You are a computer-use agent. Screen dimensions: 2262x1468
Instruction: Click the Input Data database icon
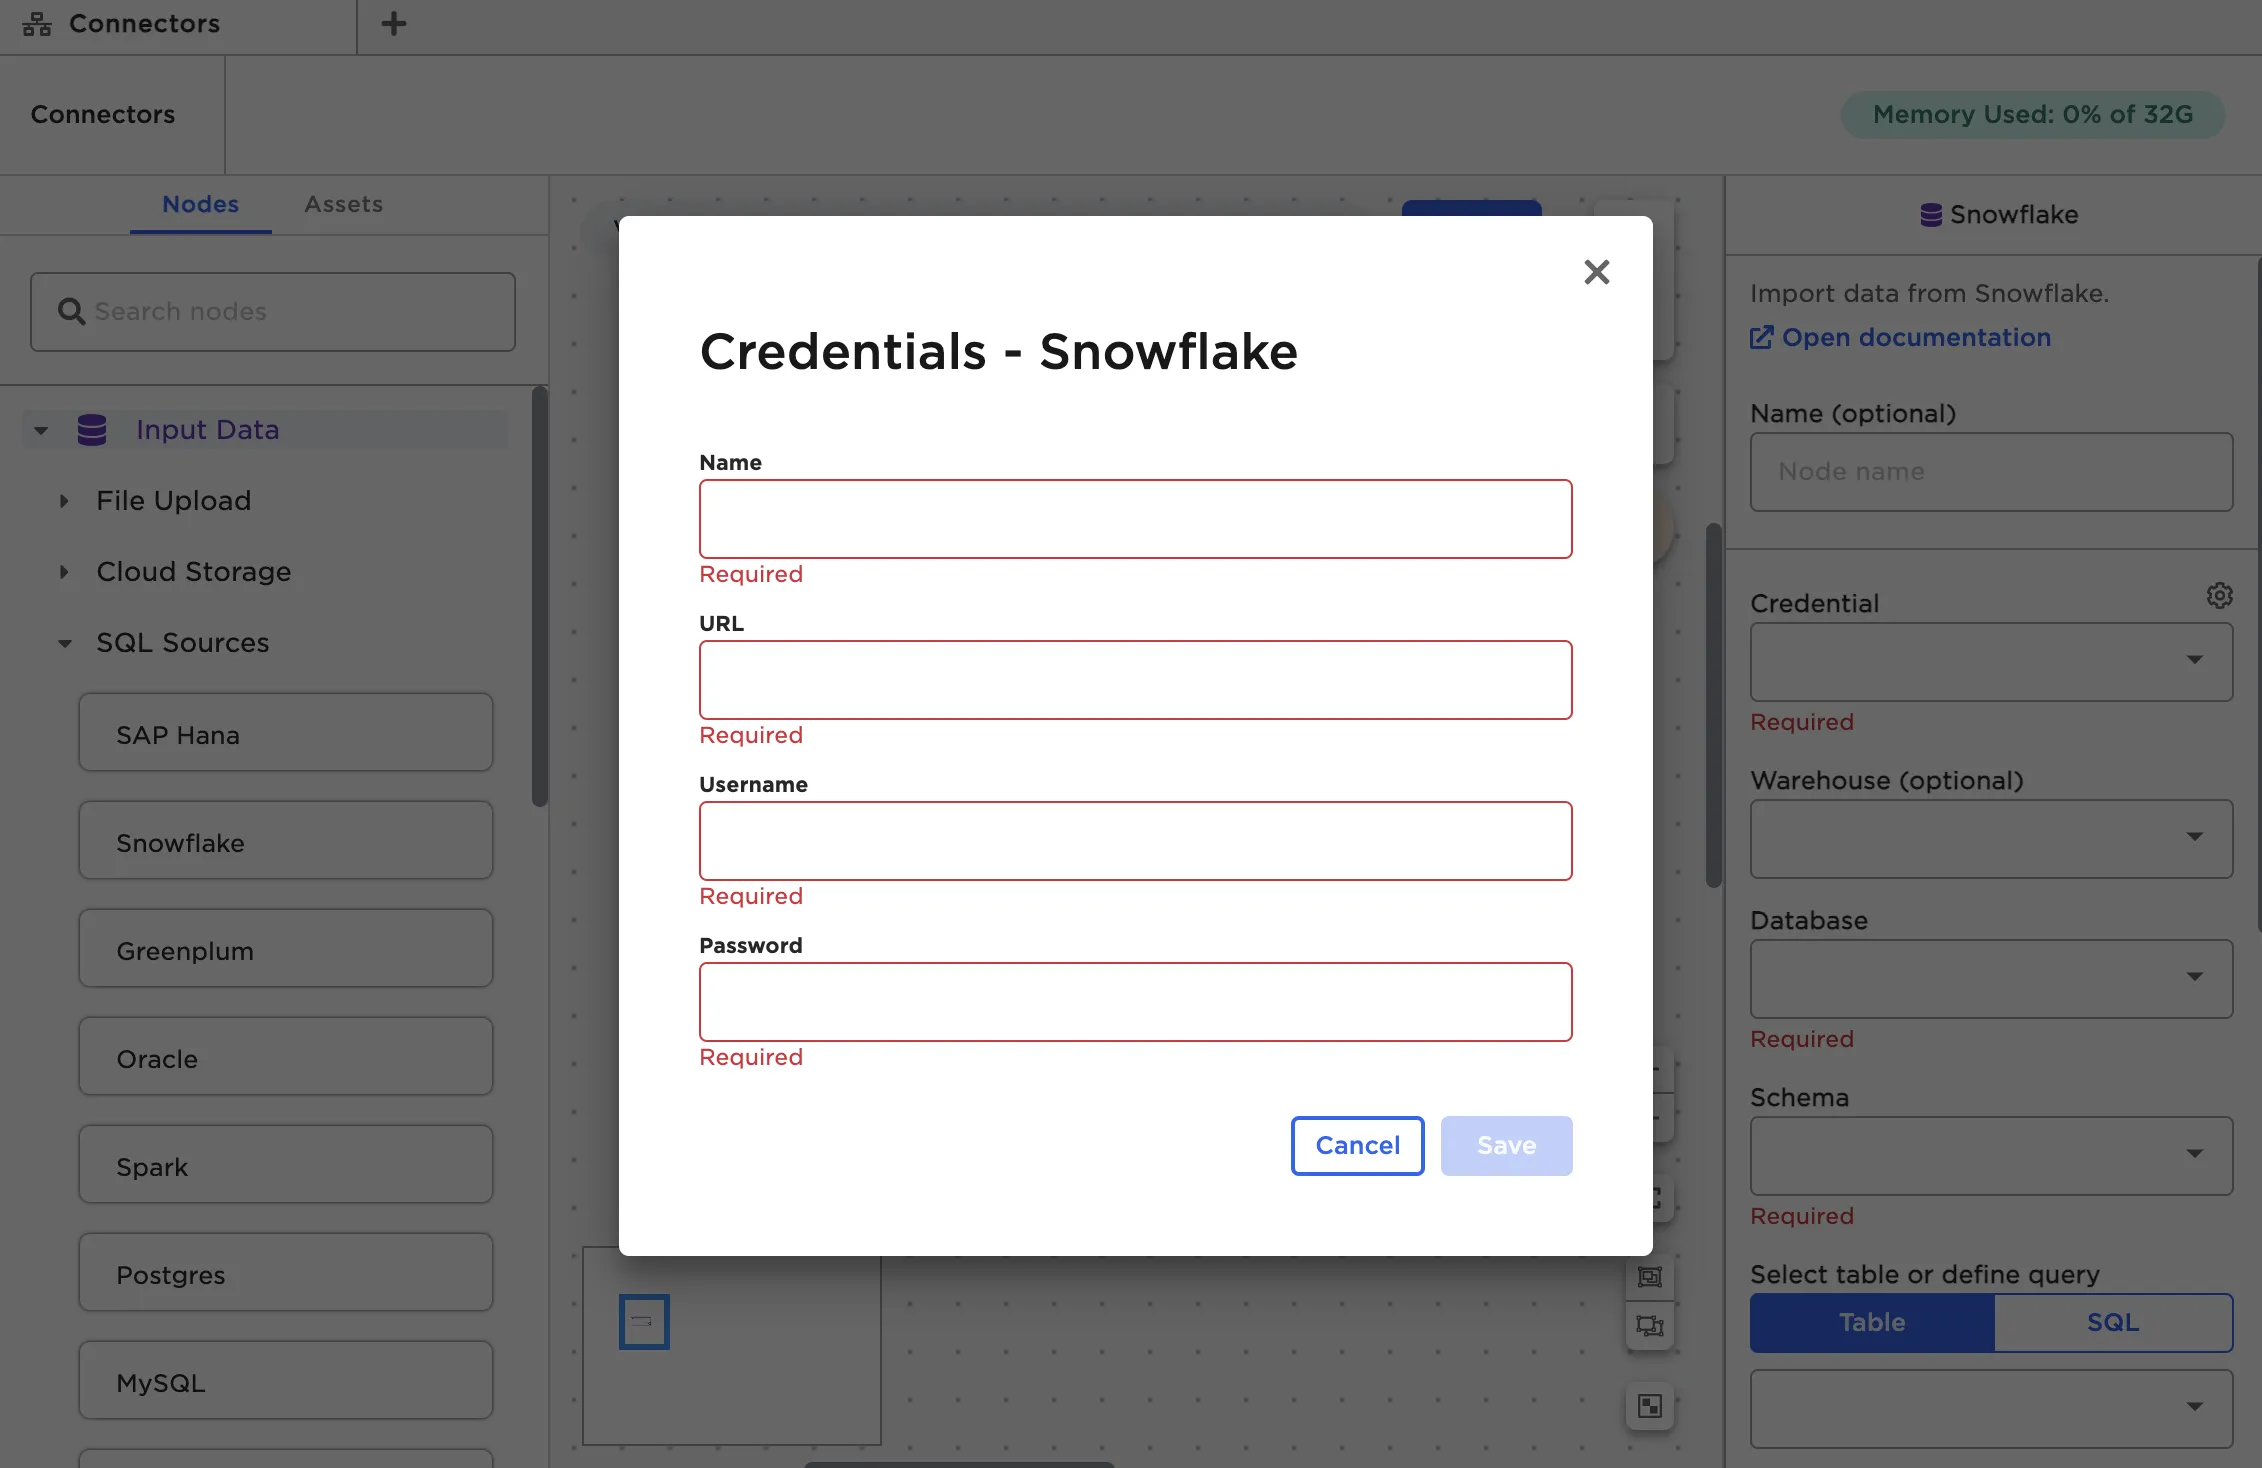pyautogui.click(x=92, y=430)
